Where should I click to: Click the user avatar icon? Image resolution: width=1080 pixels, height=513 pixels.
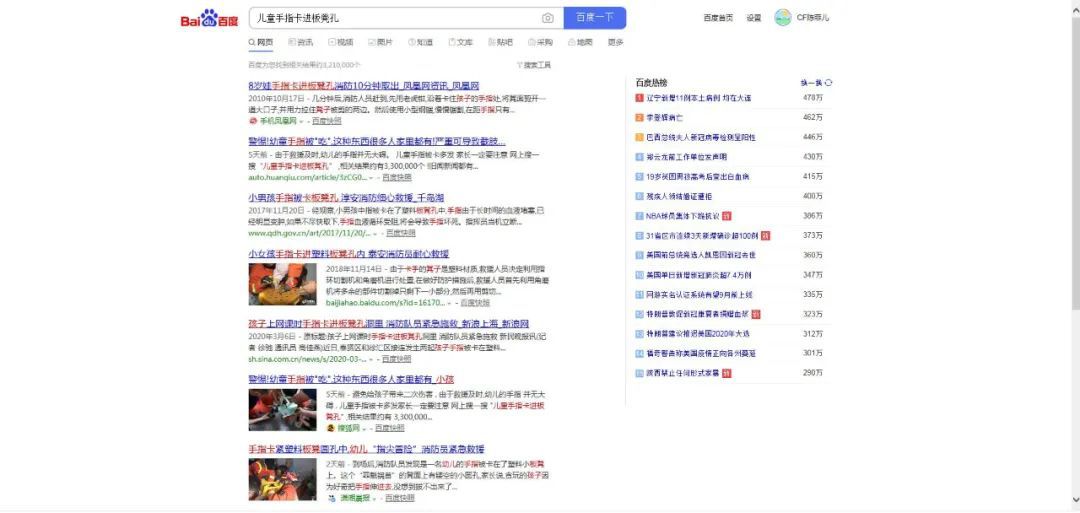pos(782,18)
